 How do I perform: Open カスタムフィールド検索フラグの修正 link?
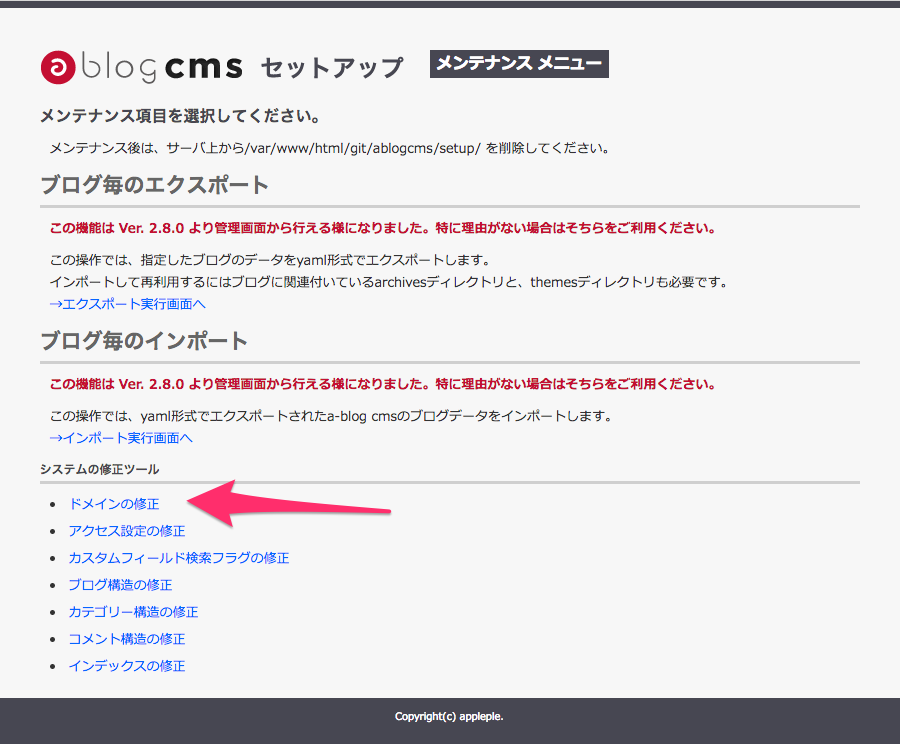click(178, 558)
